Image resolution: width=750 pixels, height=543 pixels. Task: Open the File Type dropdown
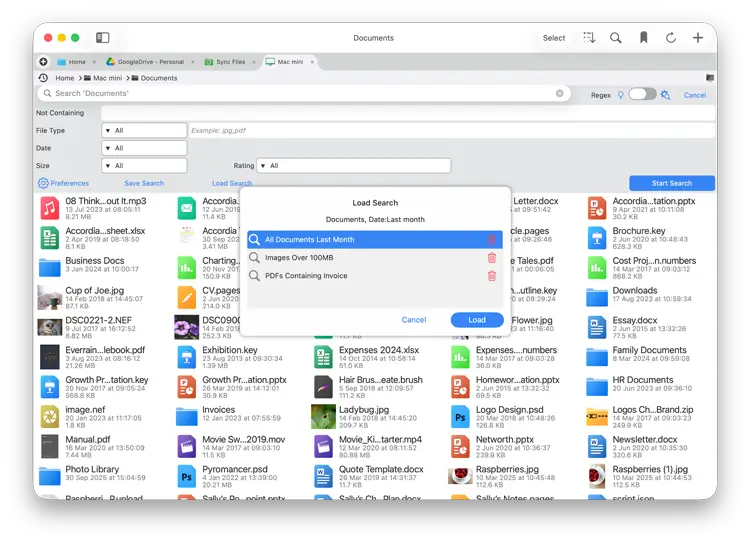point(144,131)
